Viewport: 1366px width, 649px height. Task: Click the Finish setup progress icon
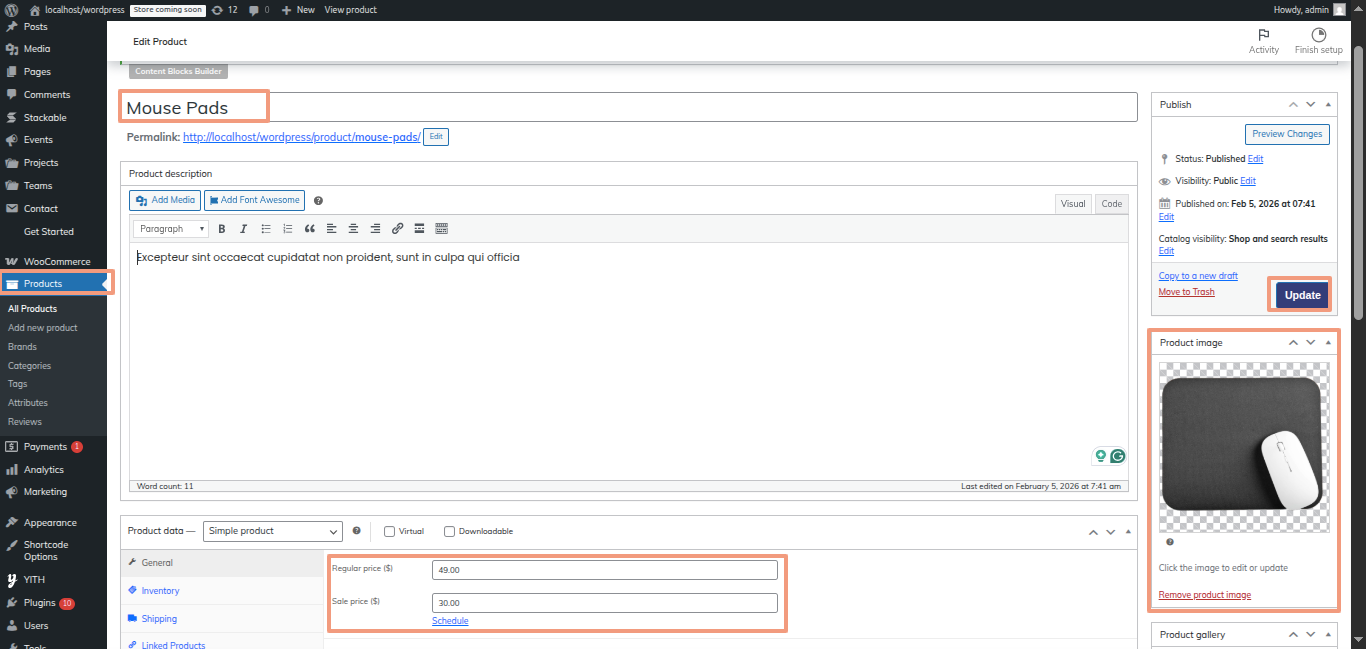click(x=1318, y=35)
